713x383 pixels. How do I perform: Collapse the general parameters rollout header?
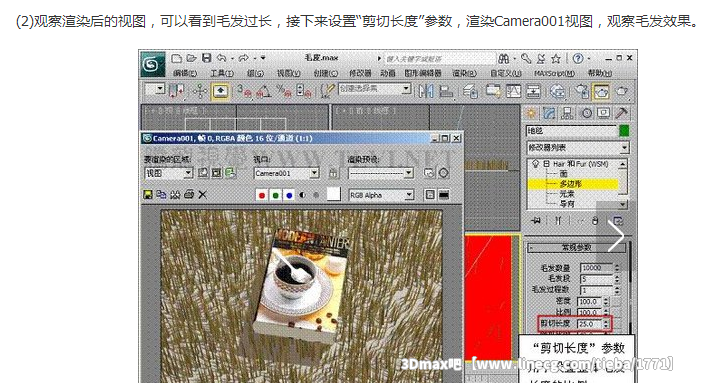click(x=576, y=247)
